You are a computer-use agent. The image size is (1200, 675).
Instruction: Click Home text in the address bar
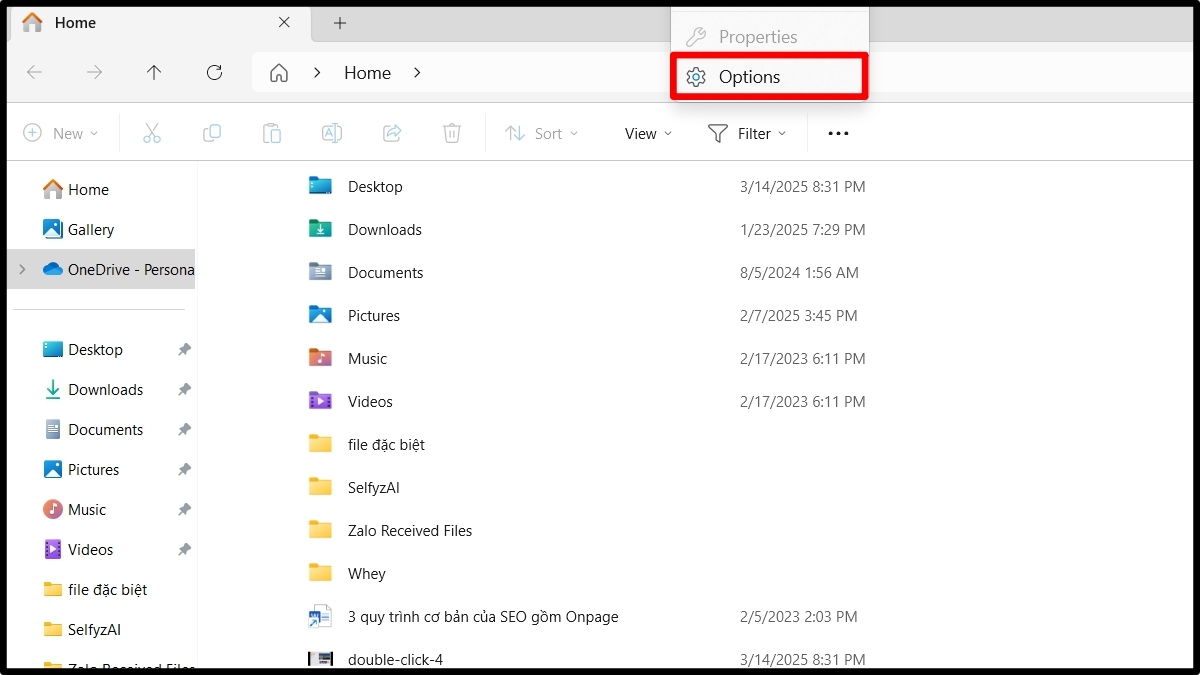[367, 73]
